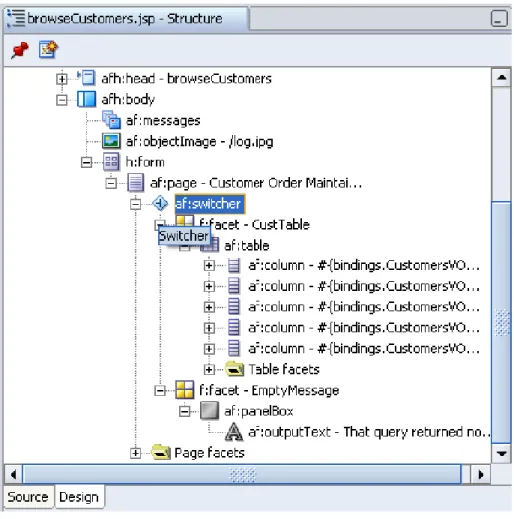Click the af:page document icon

click(136, 183)
